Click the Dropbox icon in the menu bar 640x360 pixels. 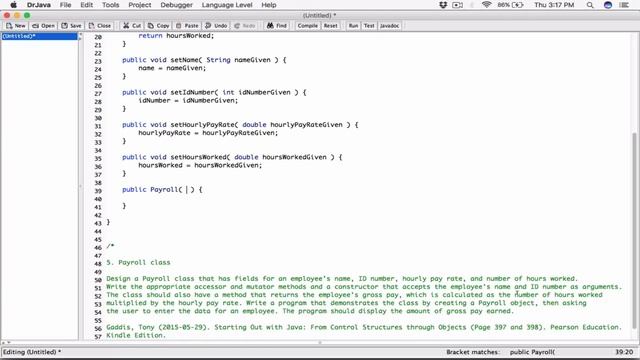(x=443, y=5)
